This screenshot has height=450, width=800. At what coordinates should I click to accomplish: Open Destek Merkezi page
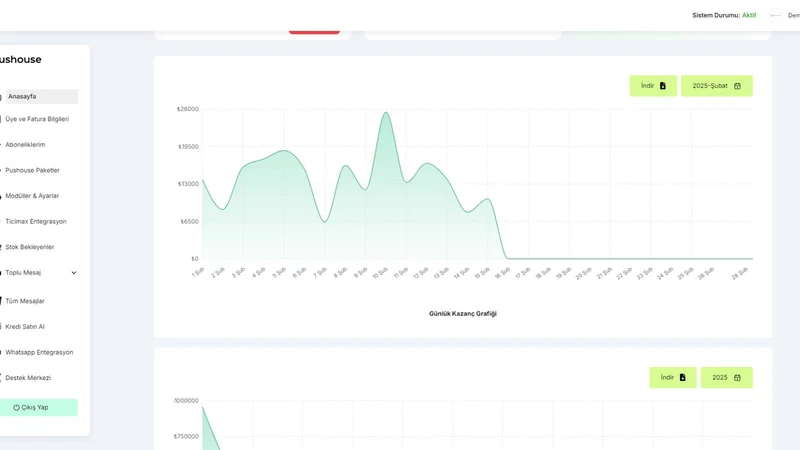pos(28,378)
